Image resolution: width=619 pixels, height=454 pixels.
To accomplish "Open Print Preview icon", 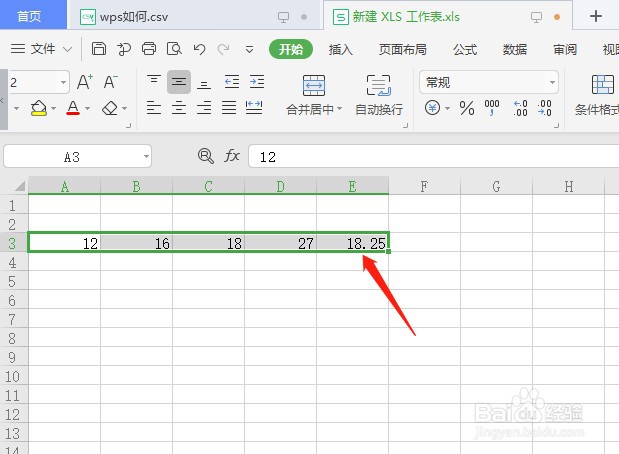I will pos(174,49).
